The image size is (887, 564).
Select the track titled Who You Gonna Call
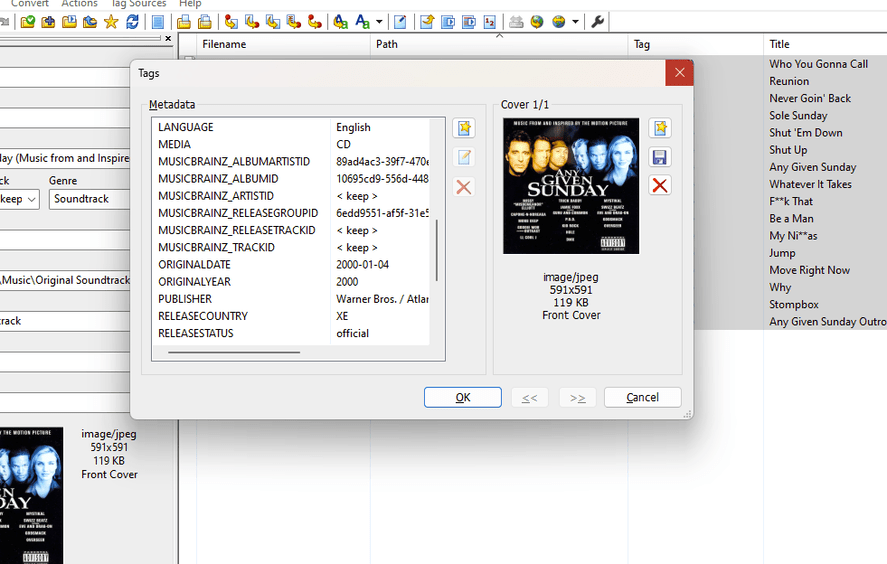pos(818,64)
